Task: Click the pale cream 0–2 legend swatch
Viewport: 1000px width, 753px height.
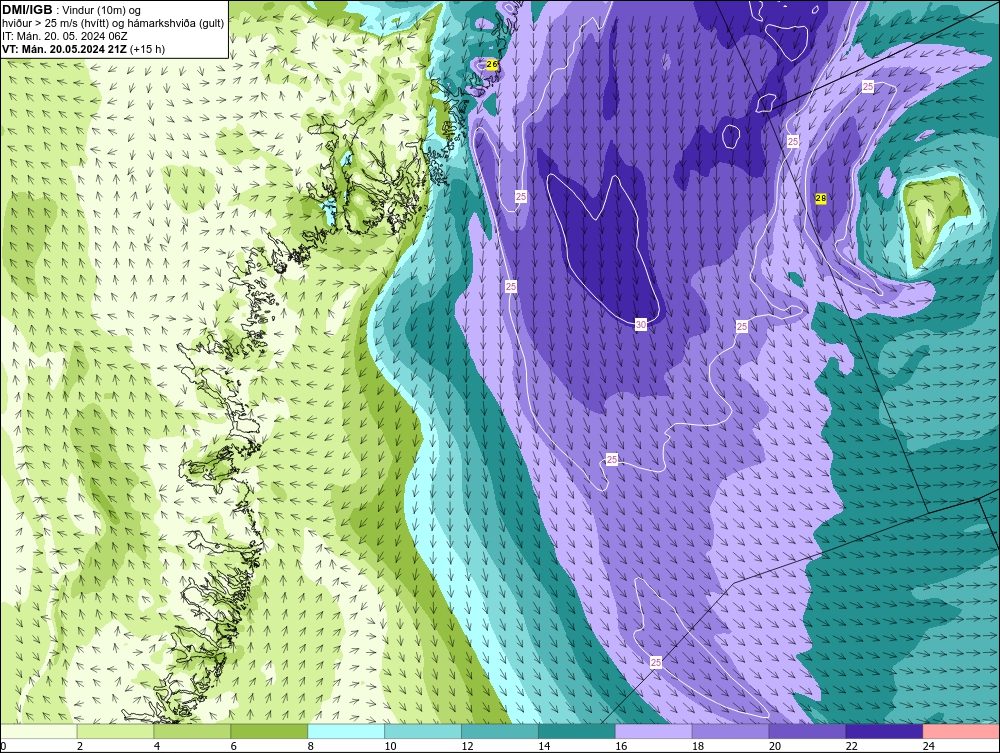Action: pyautogui.click(x=39, y=731)
